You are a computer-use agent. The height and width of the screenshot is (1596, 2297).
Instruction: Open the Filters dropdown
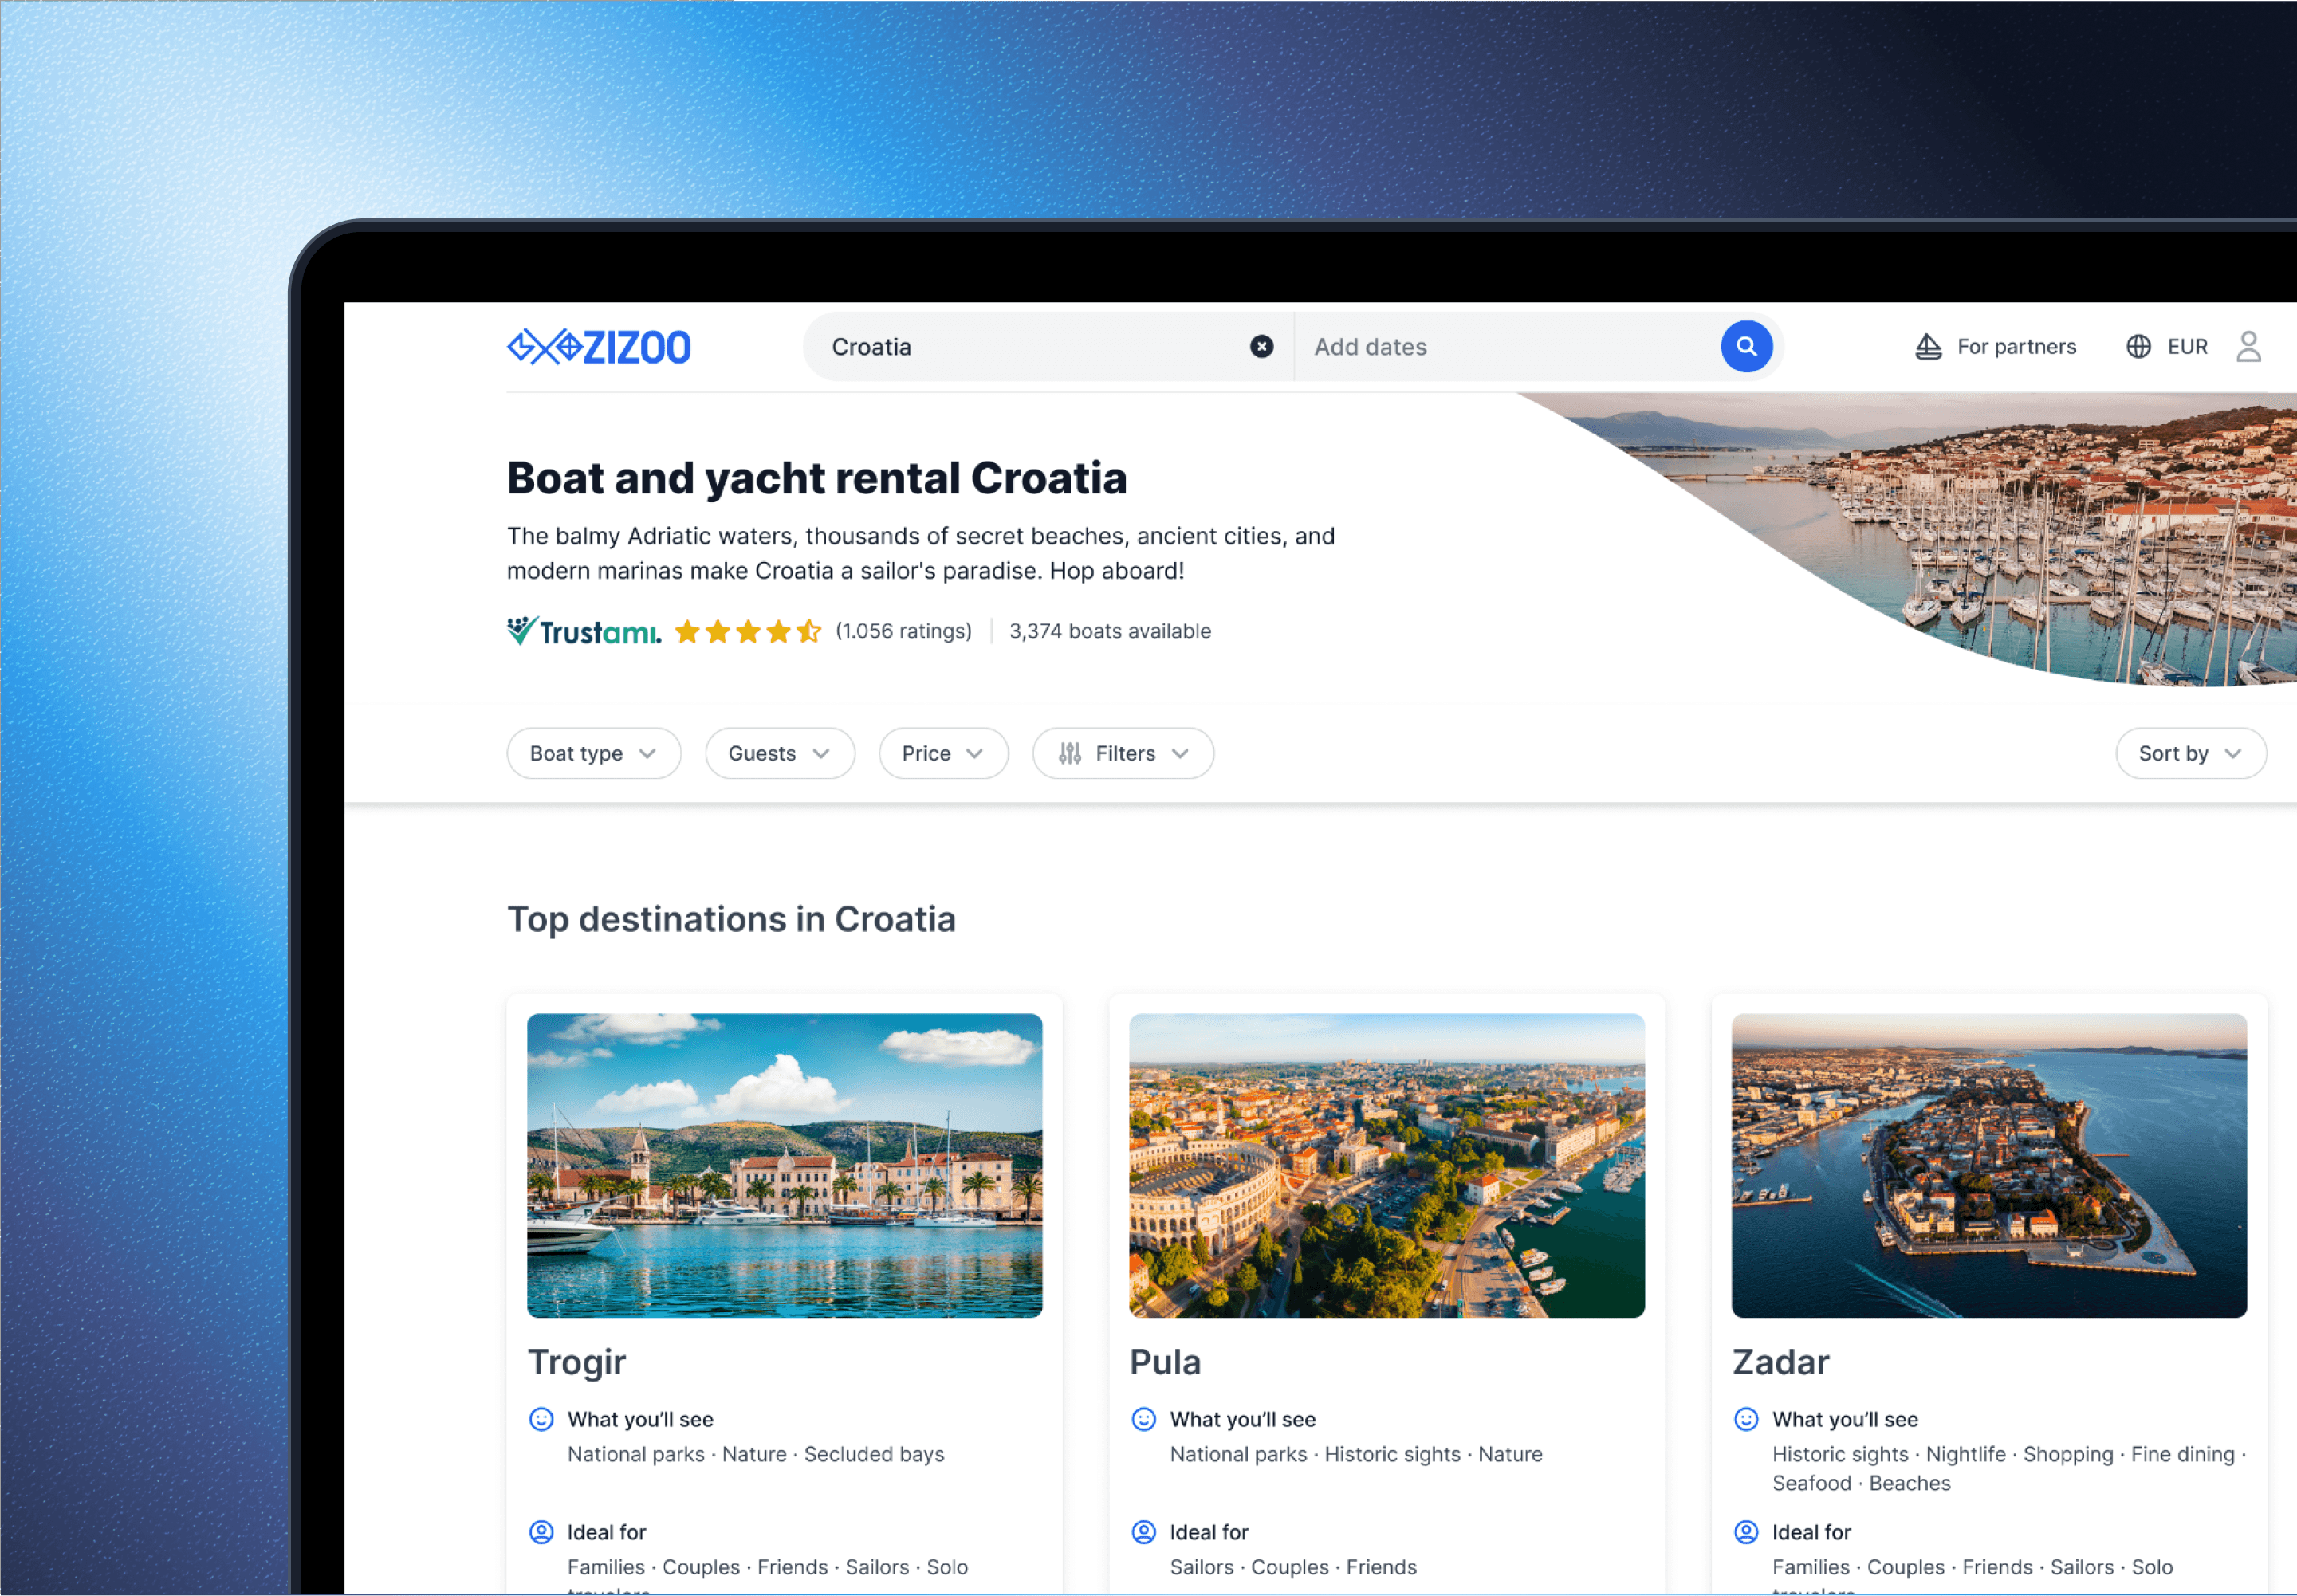coord(1123,753)
